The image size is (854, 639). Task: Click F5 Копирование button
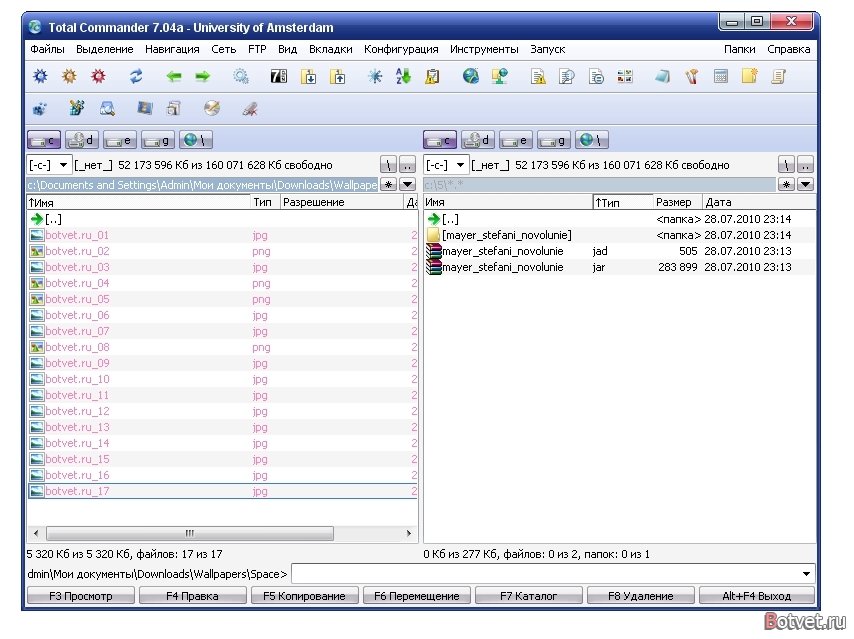(x=304, y=596)
